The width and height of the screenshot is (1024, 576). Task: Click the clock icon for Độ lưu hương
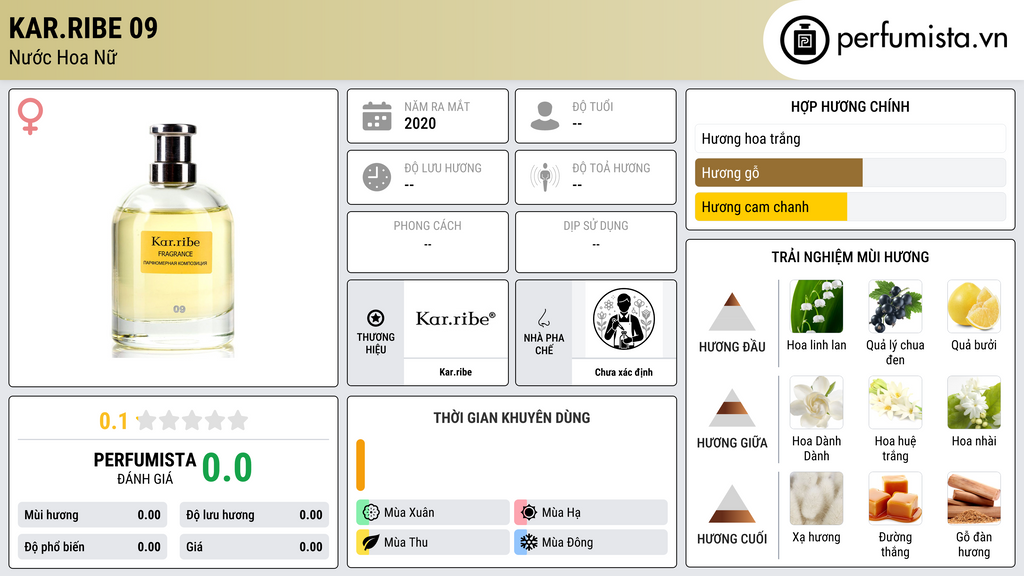pyautogui.click(x=377, y=177)
